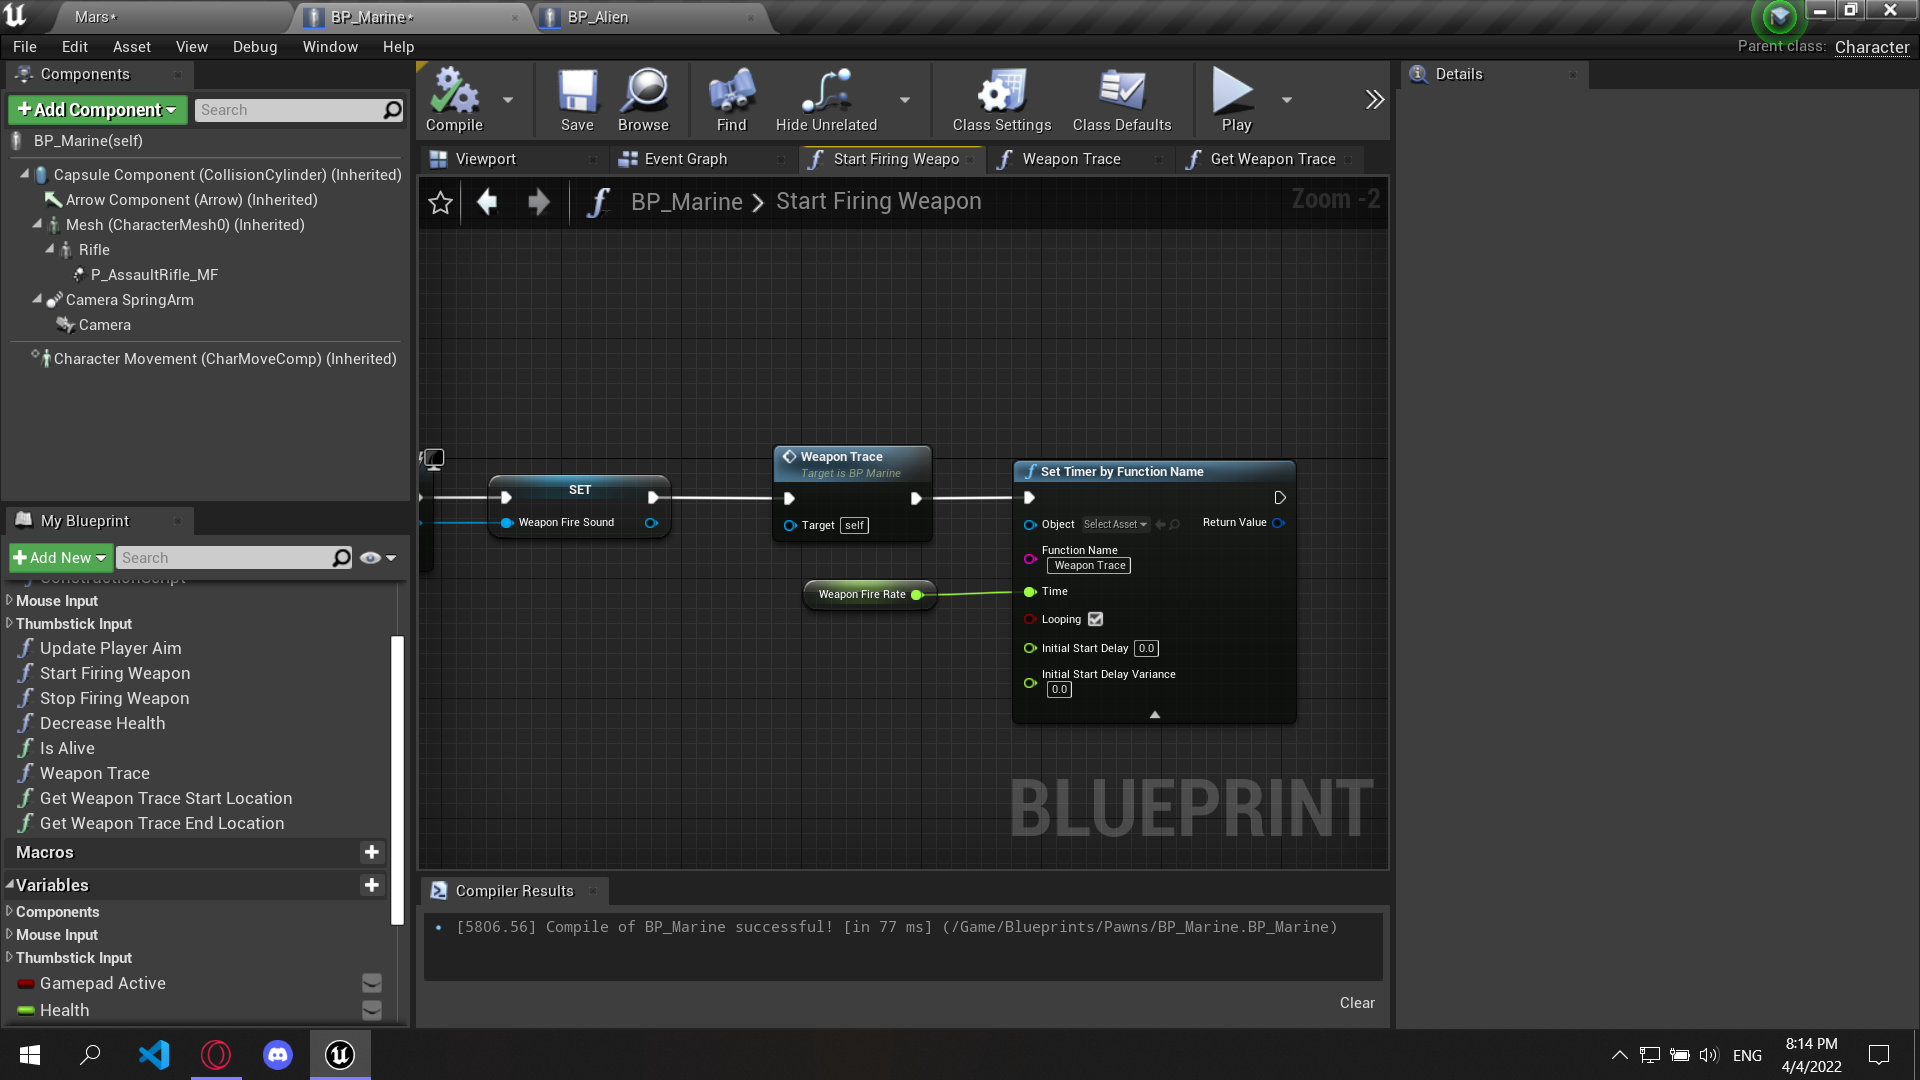Switch to the BP_Alien editor tab
Viewport: 1920px width, 1080px height.
click(x=598, y=17)
